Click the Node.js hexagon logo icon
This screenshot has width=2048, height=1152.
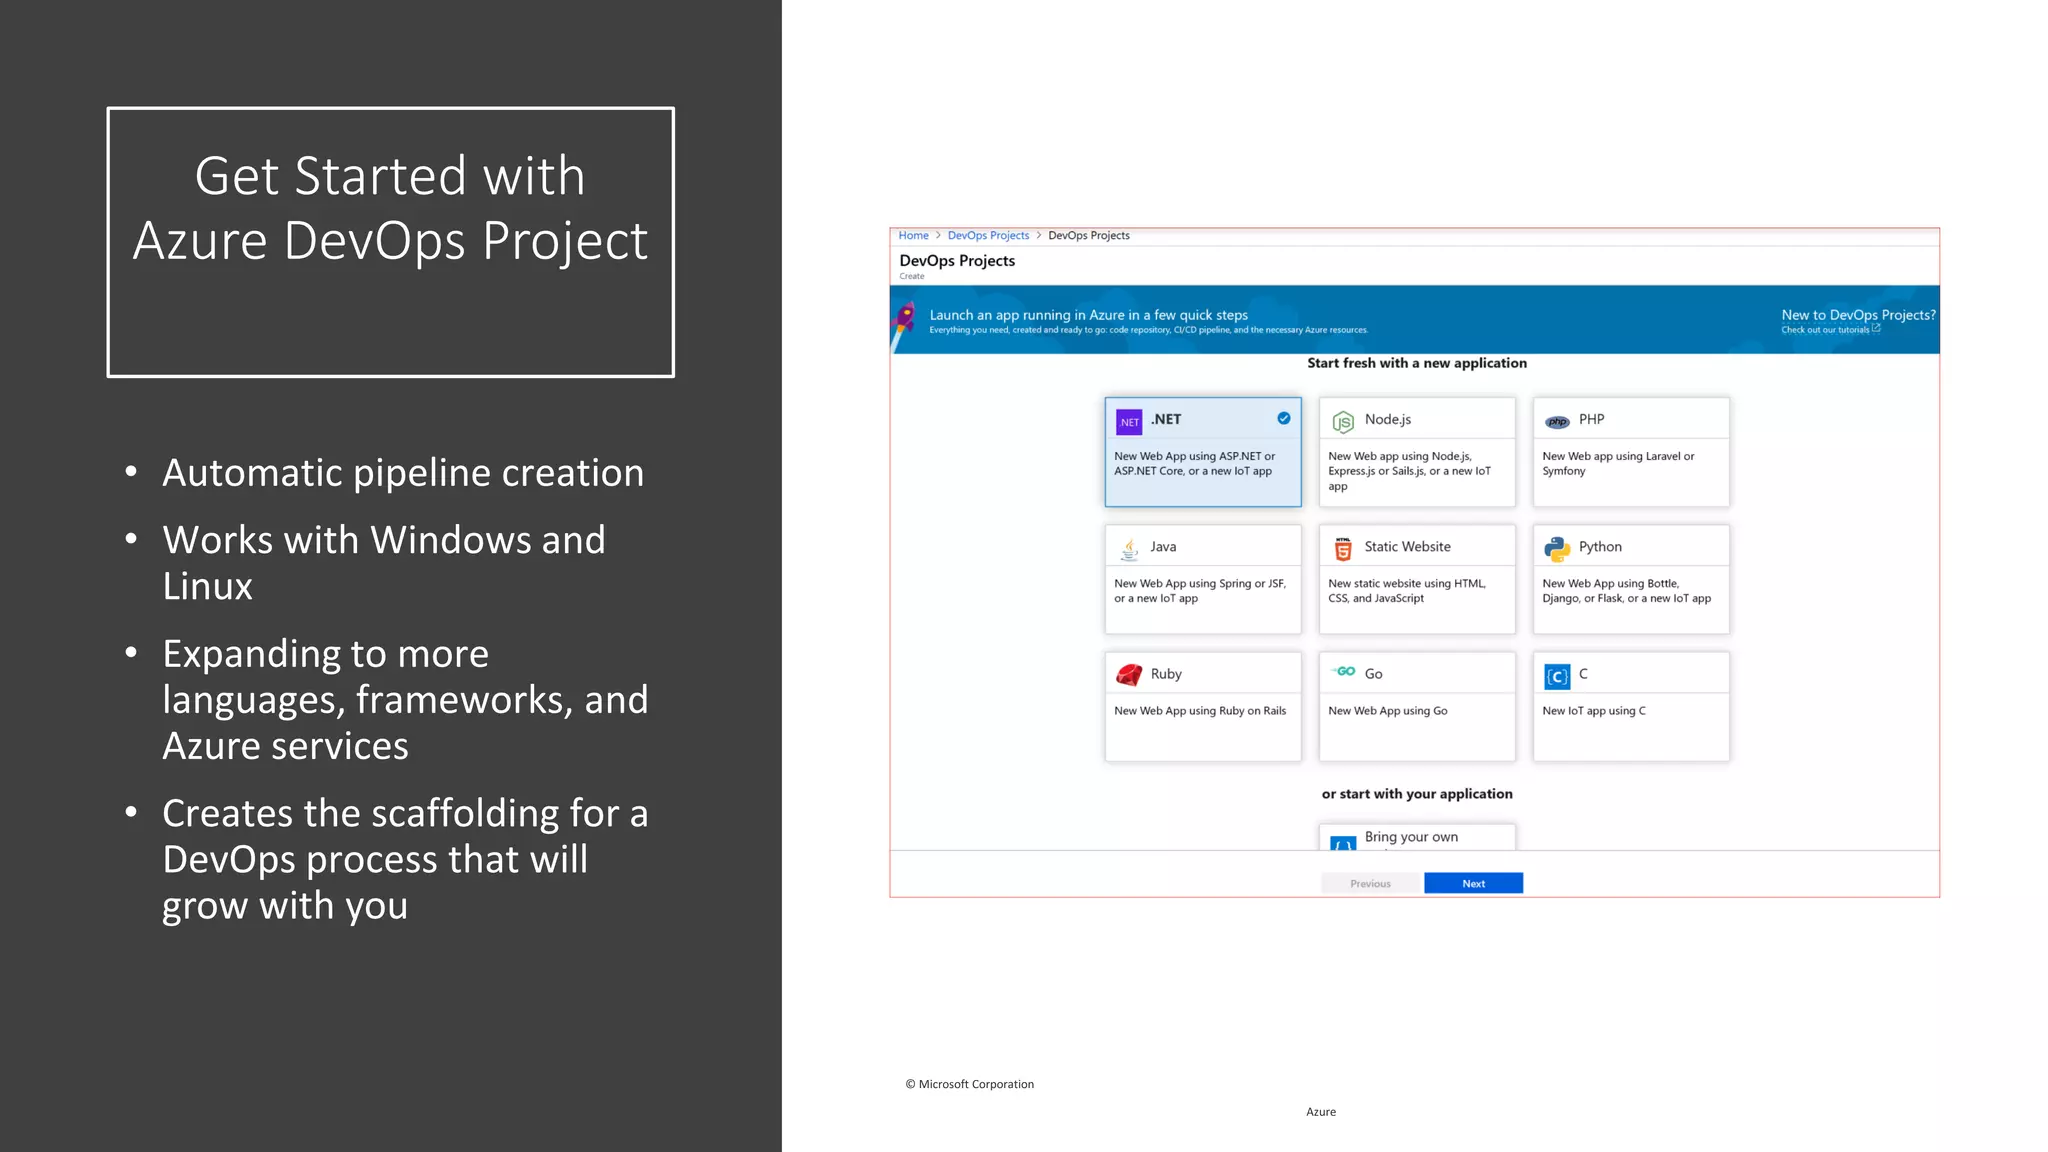point(1343,422)
